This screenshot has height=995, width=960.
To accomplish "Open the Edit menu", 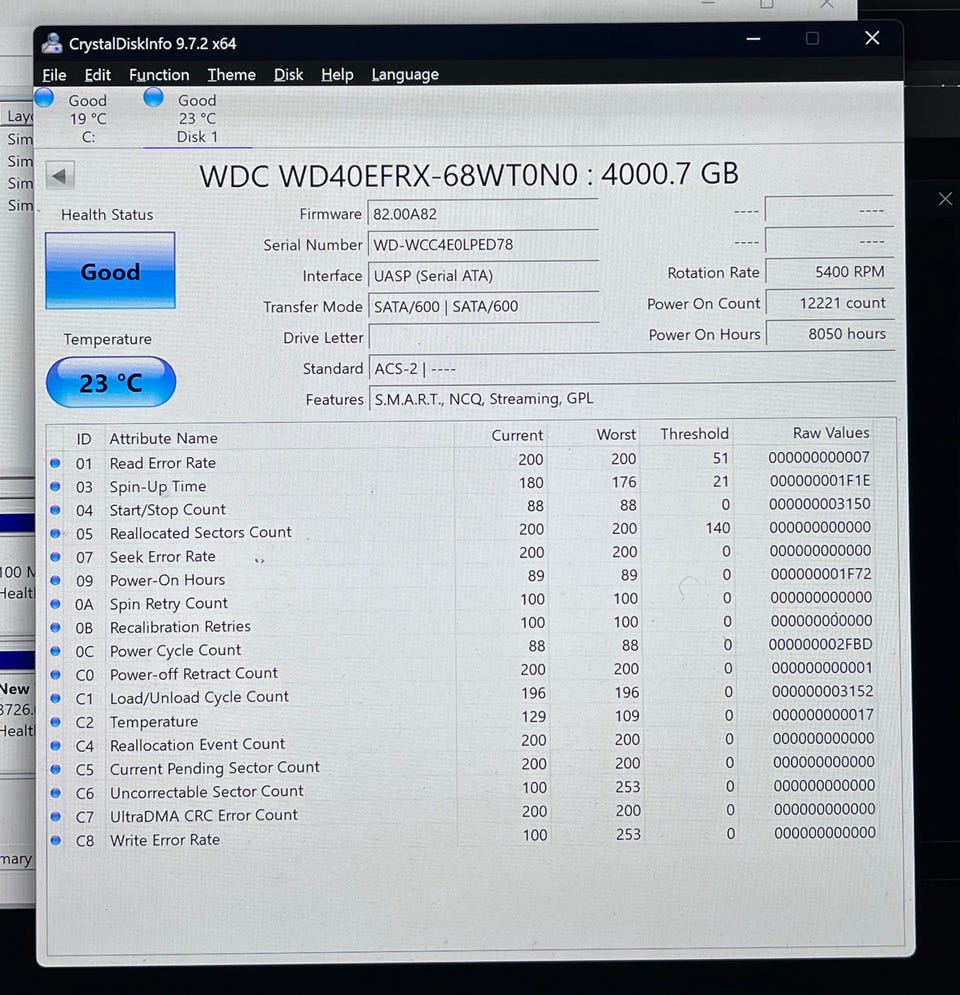I will click(98, 75).
